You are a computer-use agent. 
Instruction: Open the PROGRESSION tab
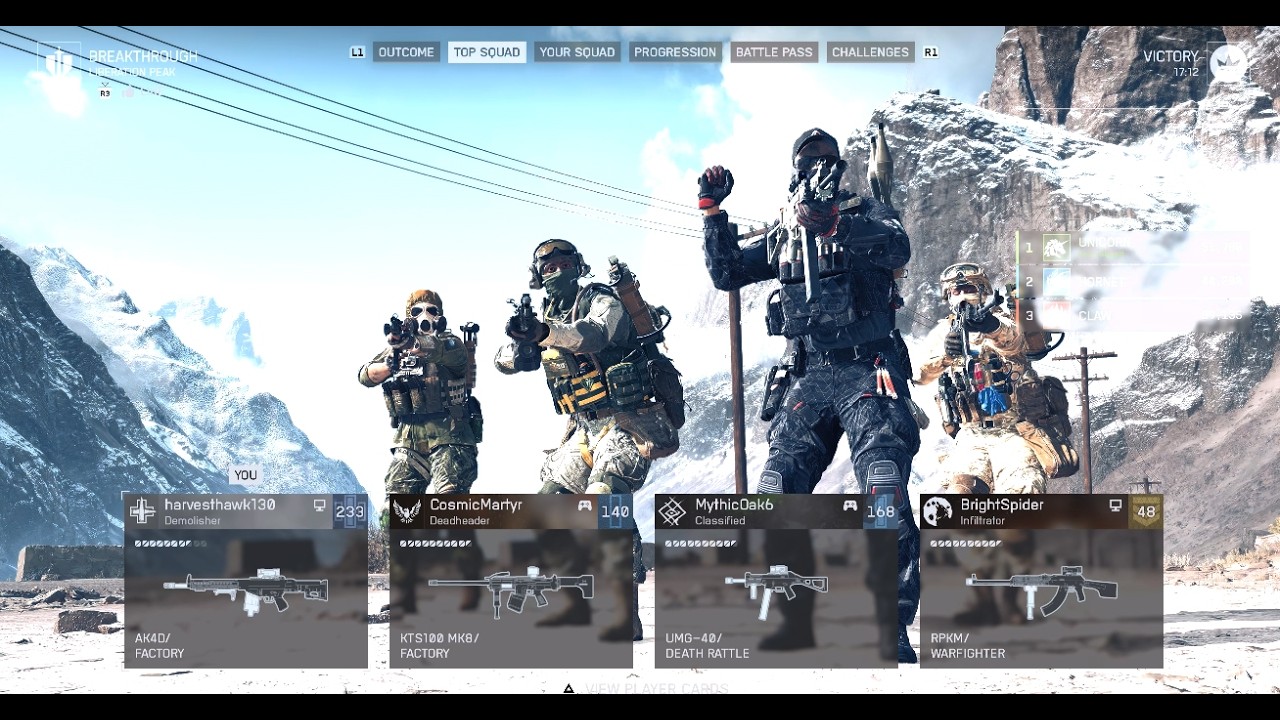coord(675,52)
